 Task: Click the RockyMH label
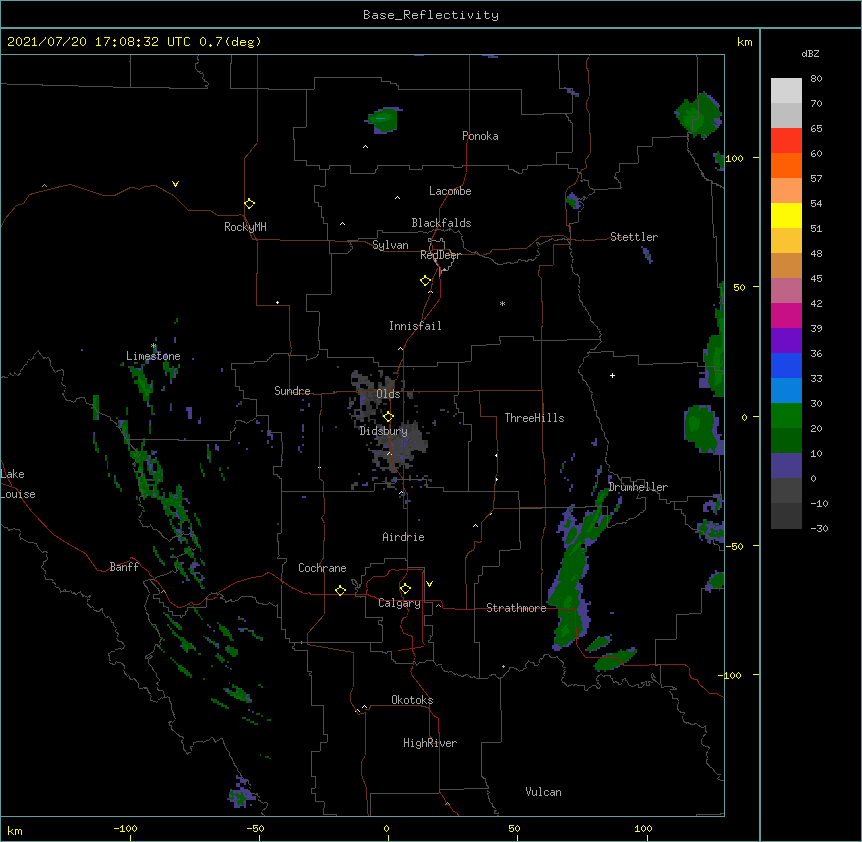click(245, 227)
